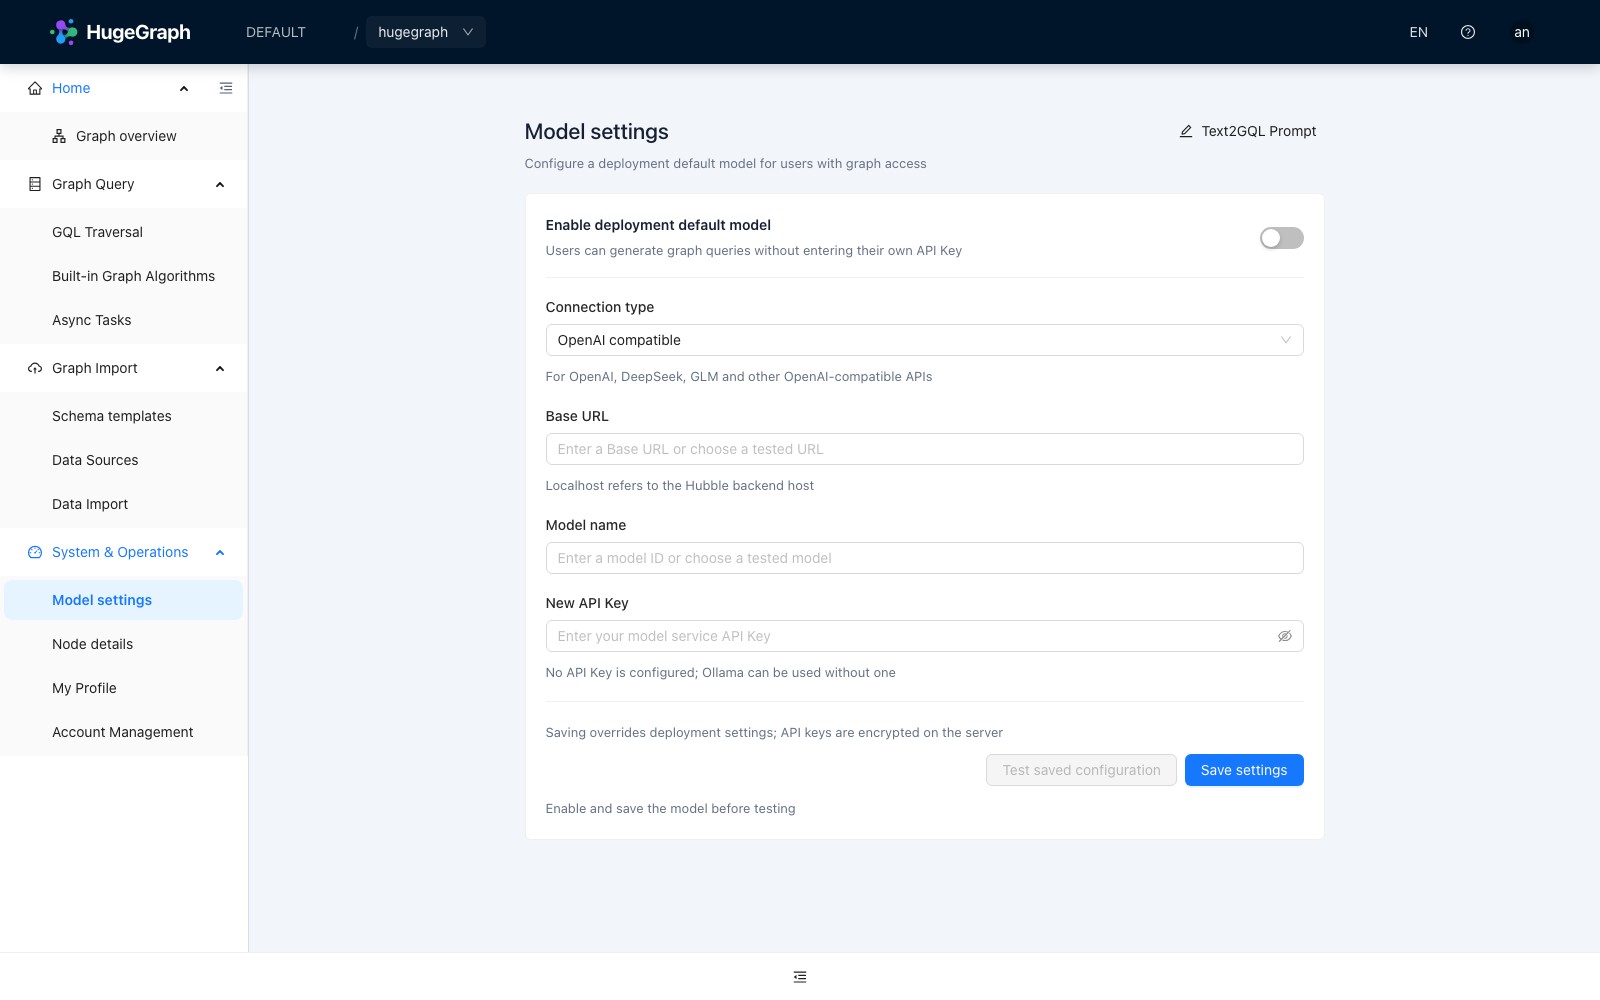This screenshot has width=1600, height=1000.
Task: Open Async Tasks page
Action: click(x=124, y=320)
